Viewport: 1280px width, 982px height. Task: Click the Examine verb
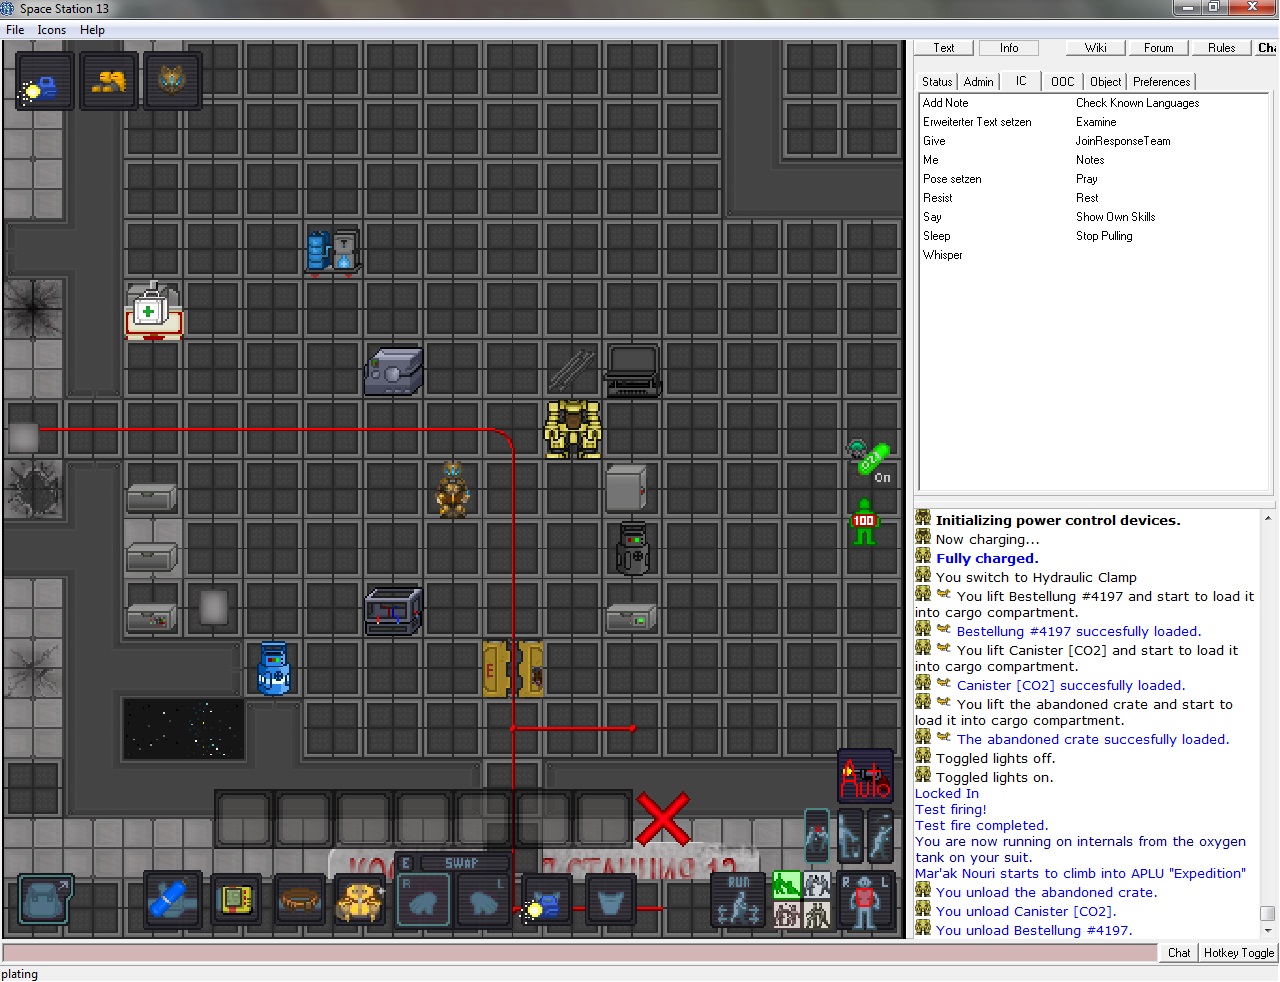[1096, 122]
